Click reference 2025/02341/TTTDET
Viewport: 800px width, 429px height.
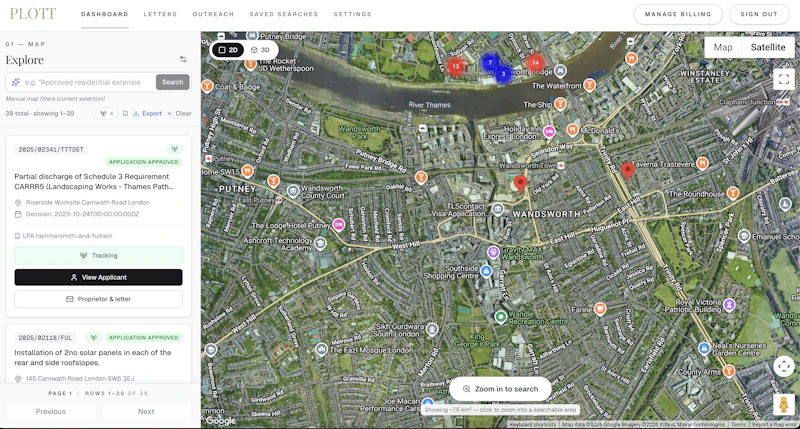(x=51, y=149)
